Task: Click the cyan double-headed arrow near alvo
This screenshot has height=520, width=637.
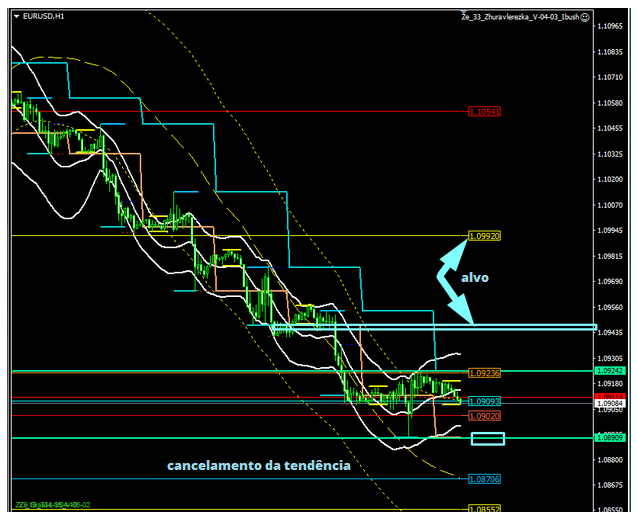Action: pos(447,272)
